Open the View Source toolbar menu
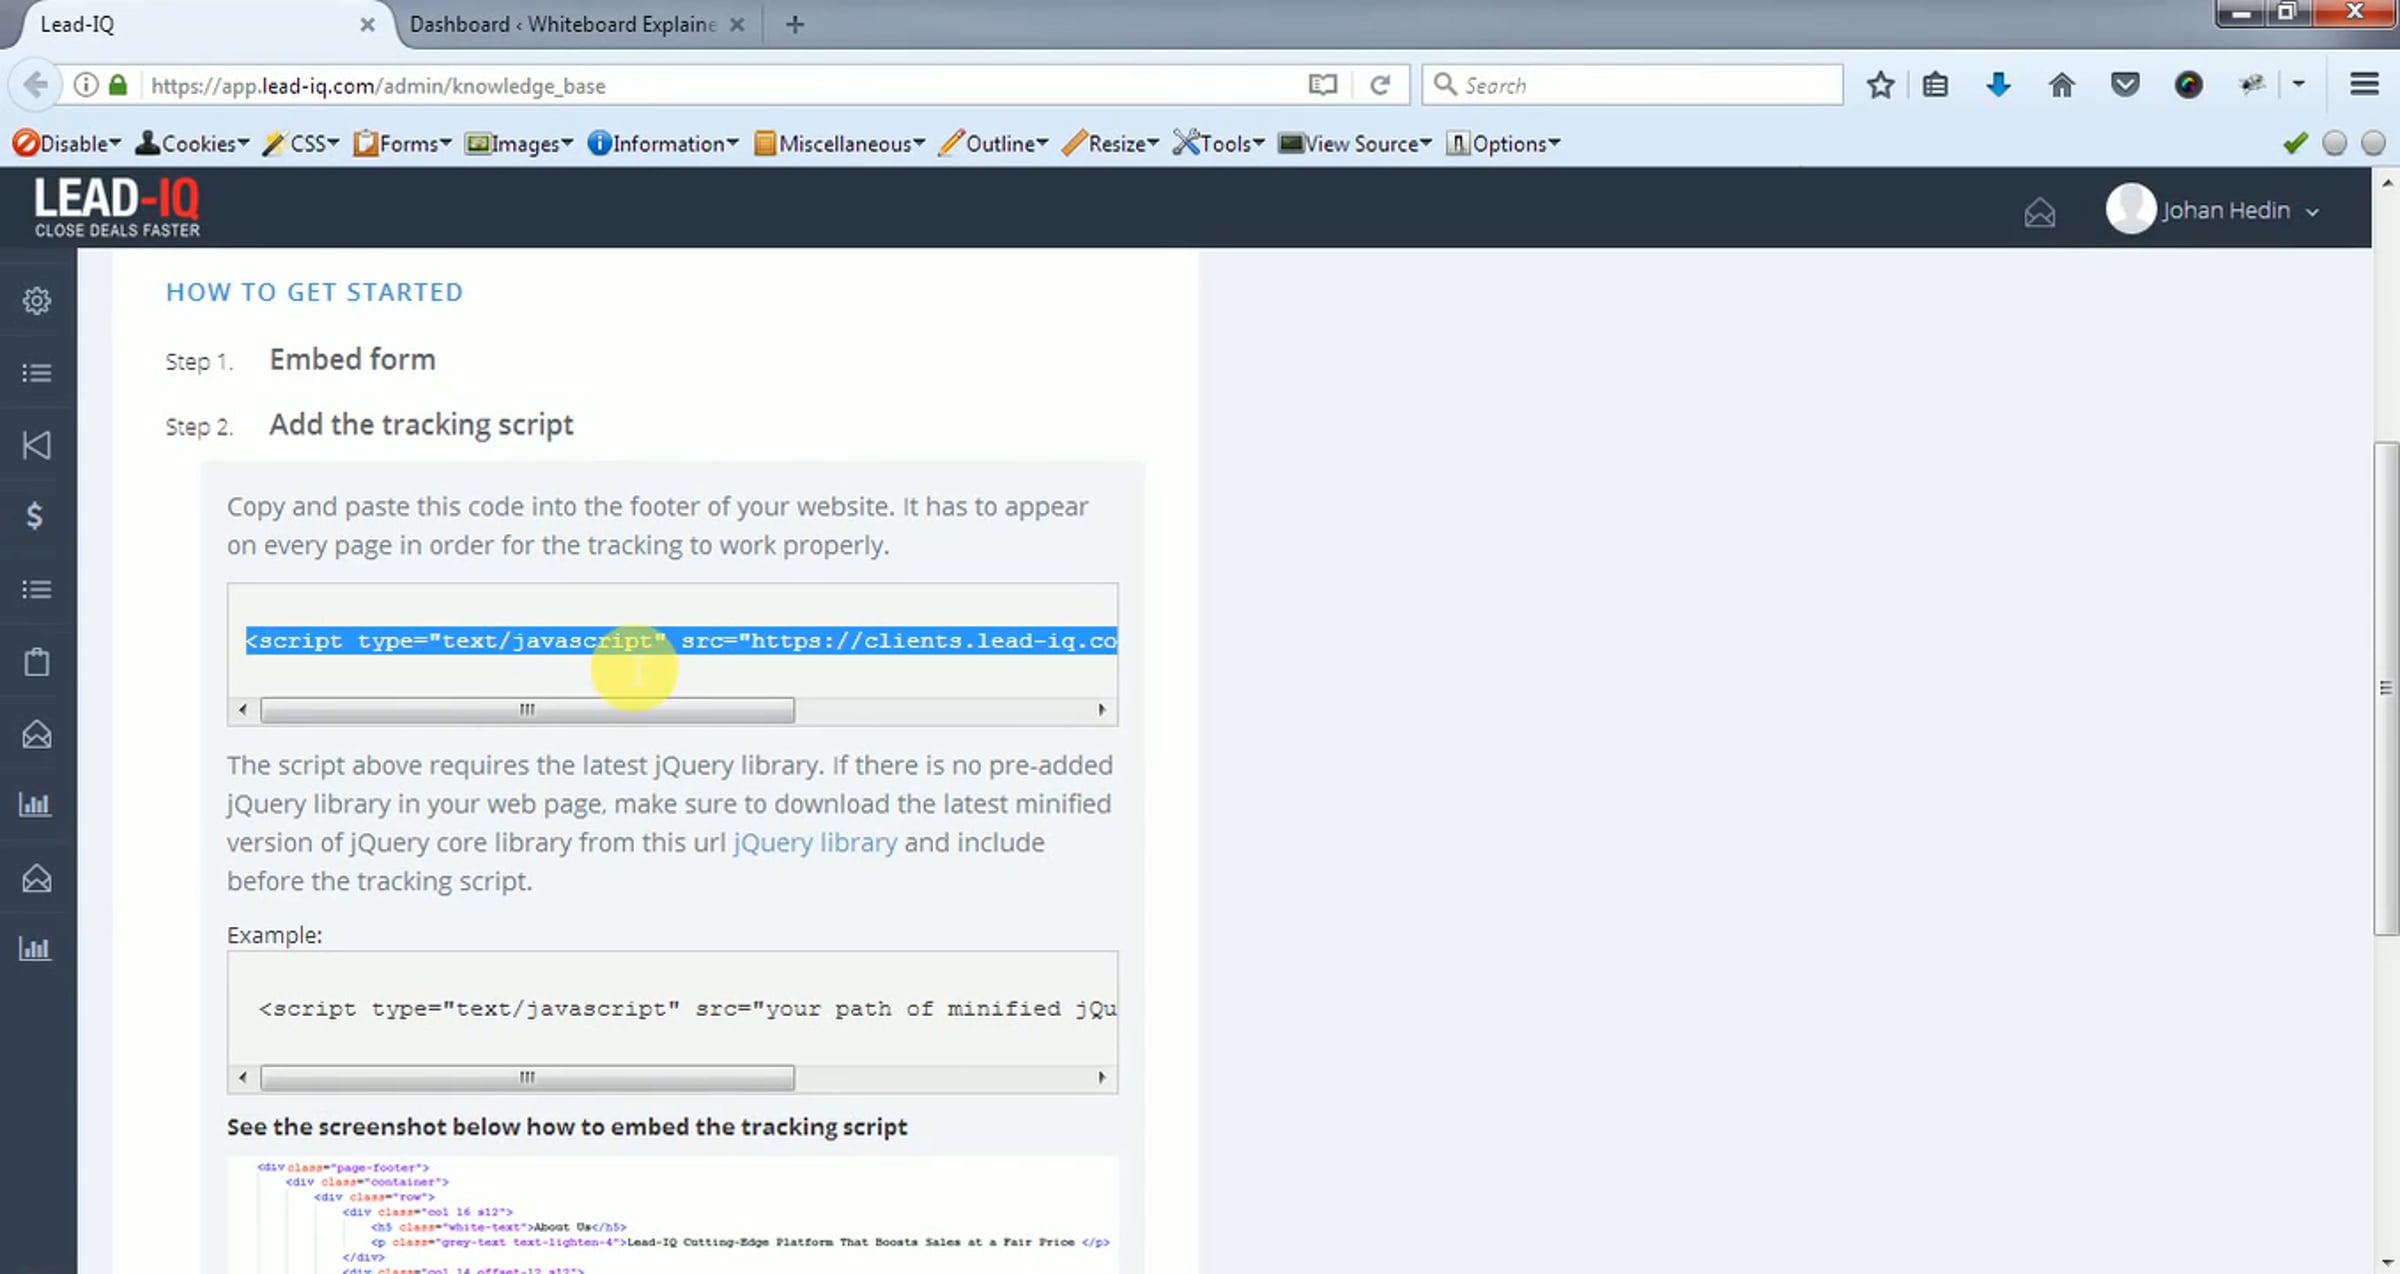The height and width of the screenshot is (1274, 2400). pos(1356,144)
